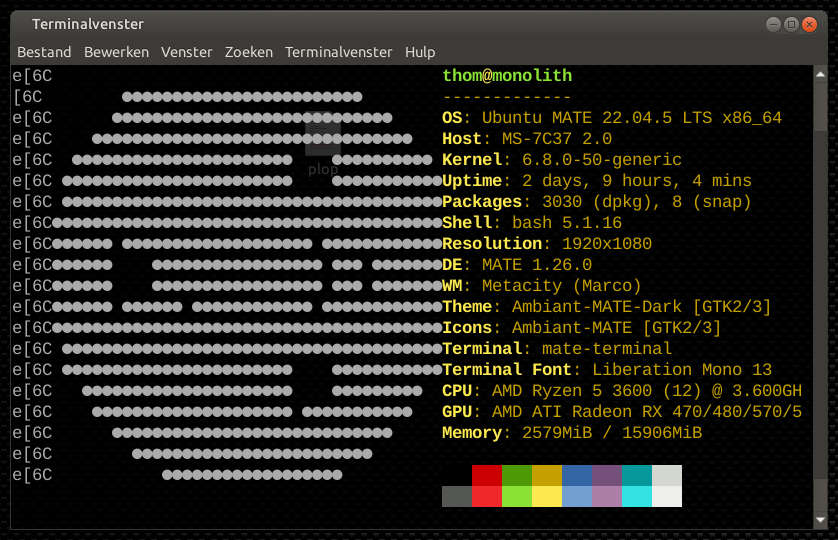Click the bright red color block

coord(487,496)
